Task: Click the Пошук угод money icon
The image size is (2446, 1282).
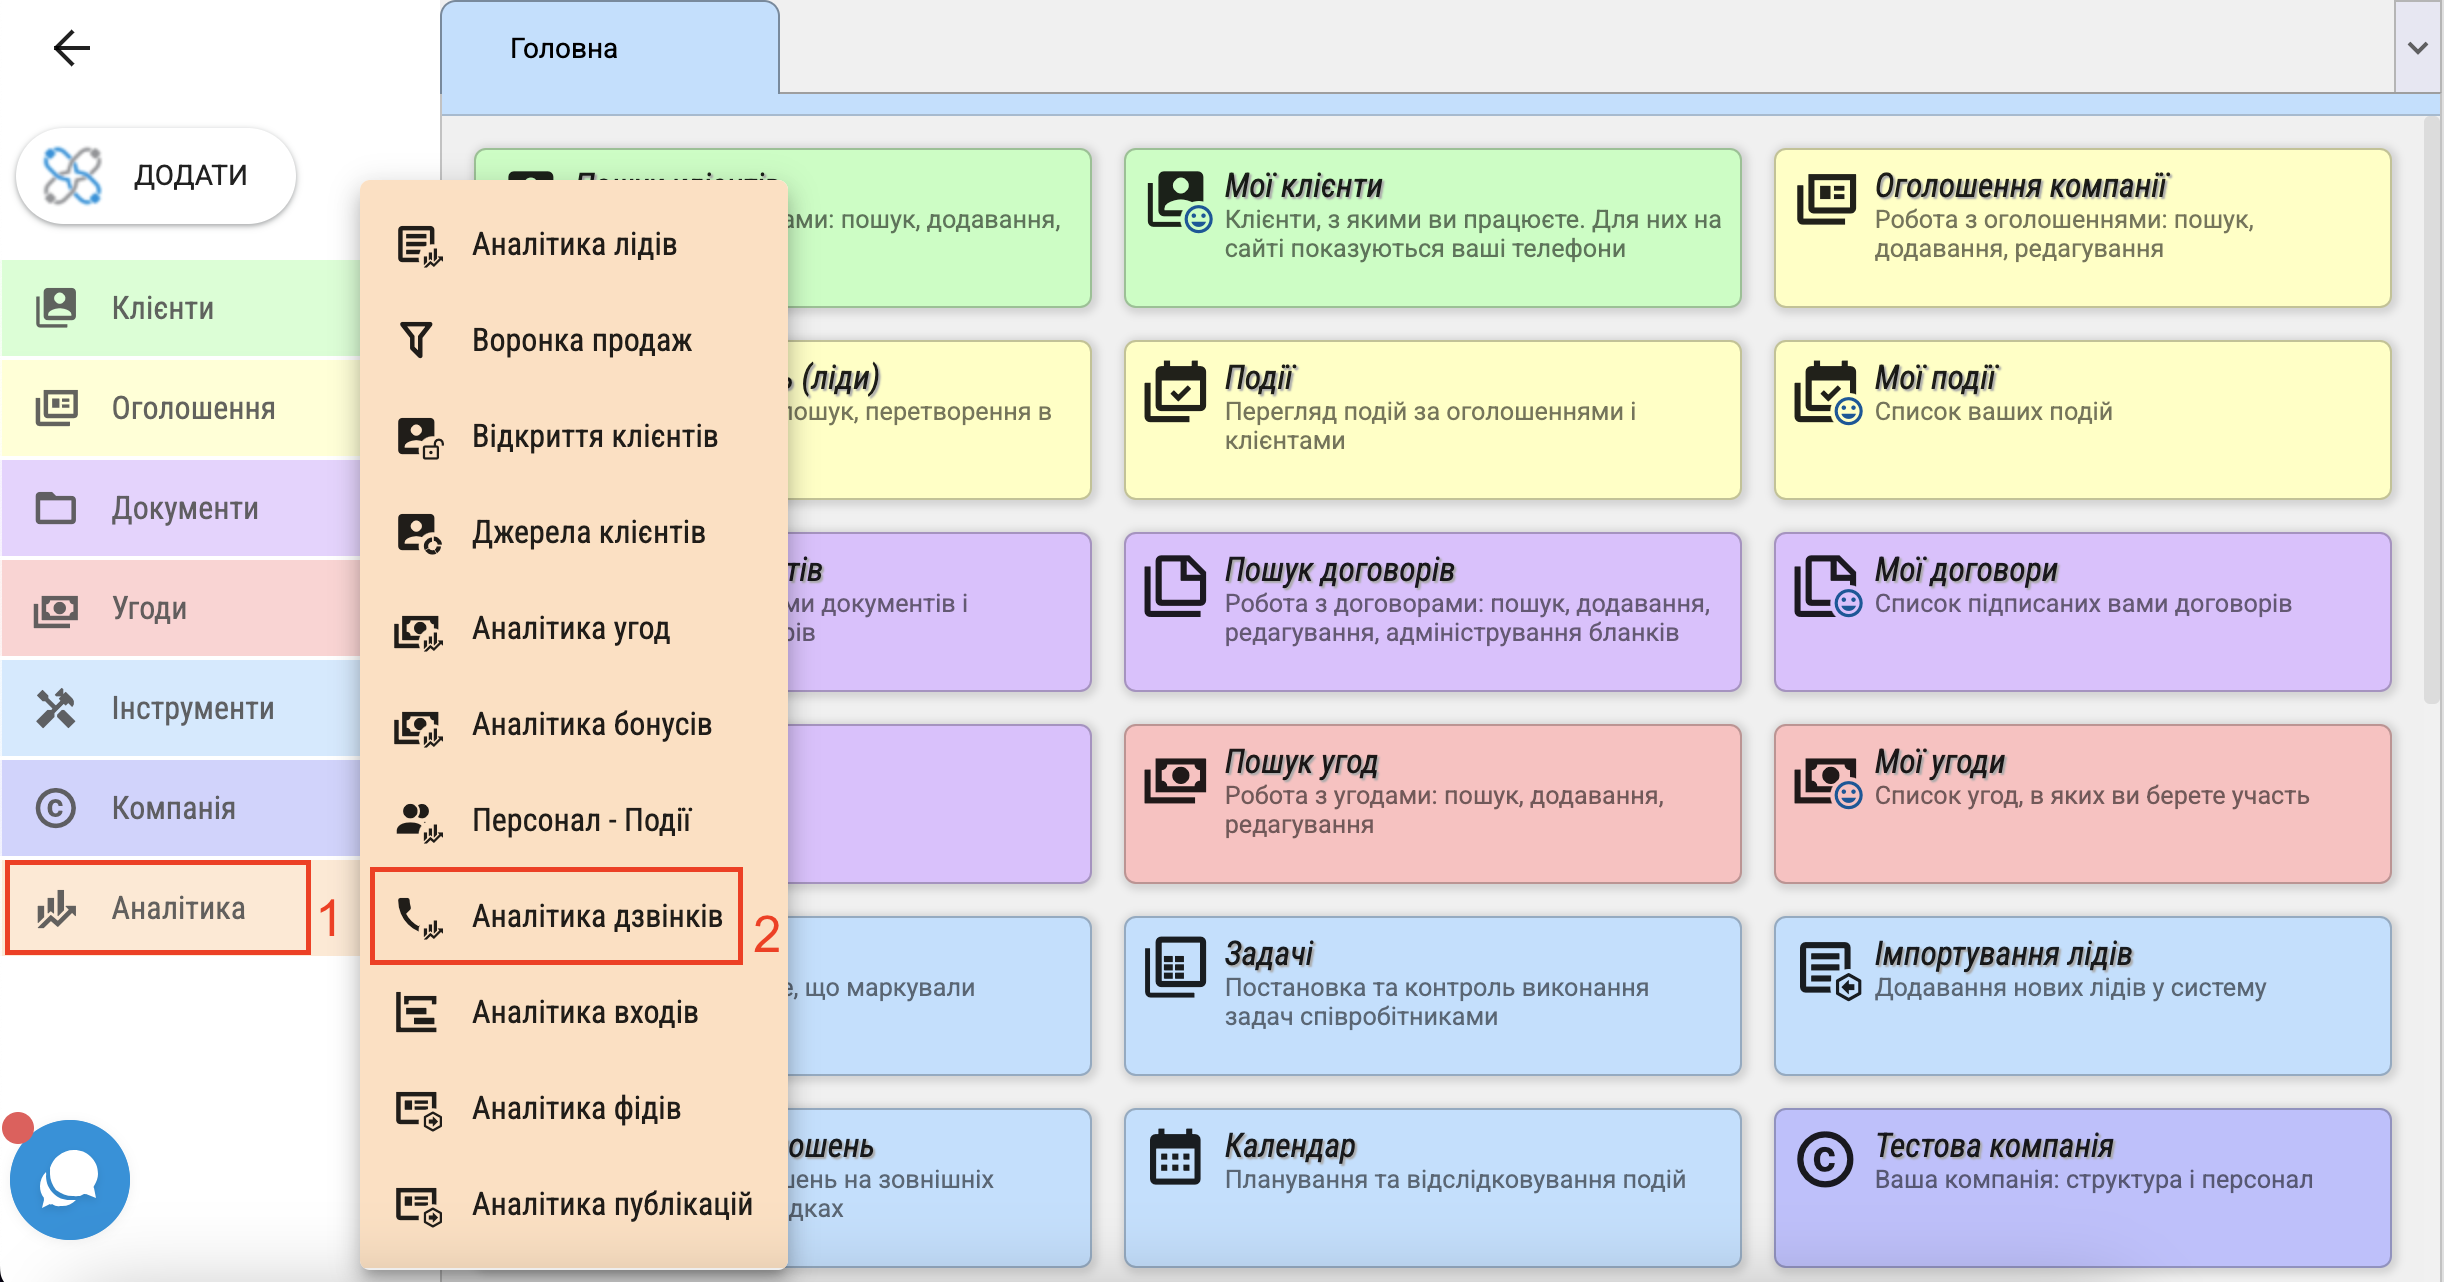Action: pyautogui.click(x=1174, y=780)
